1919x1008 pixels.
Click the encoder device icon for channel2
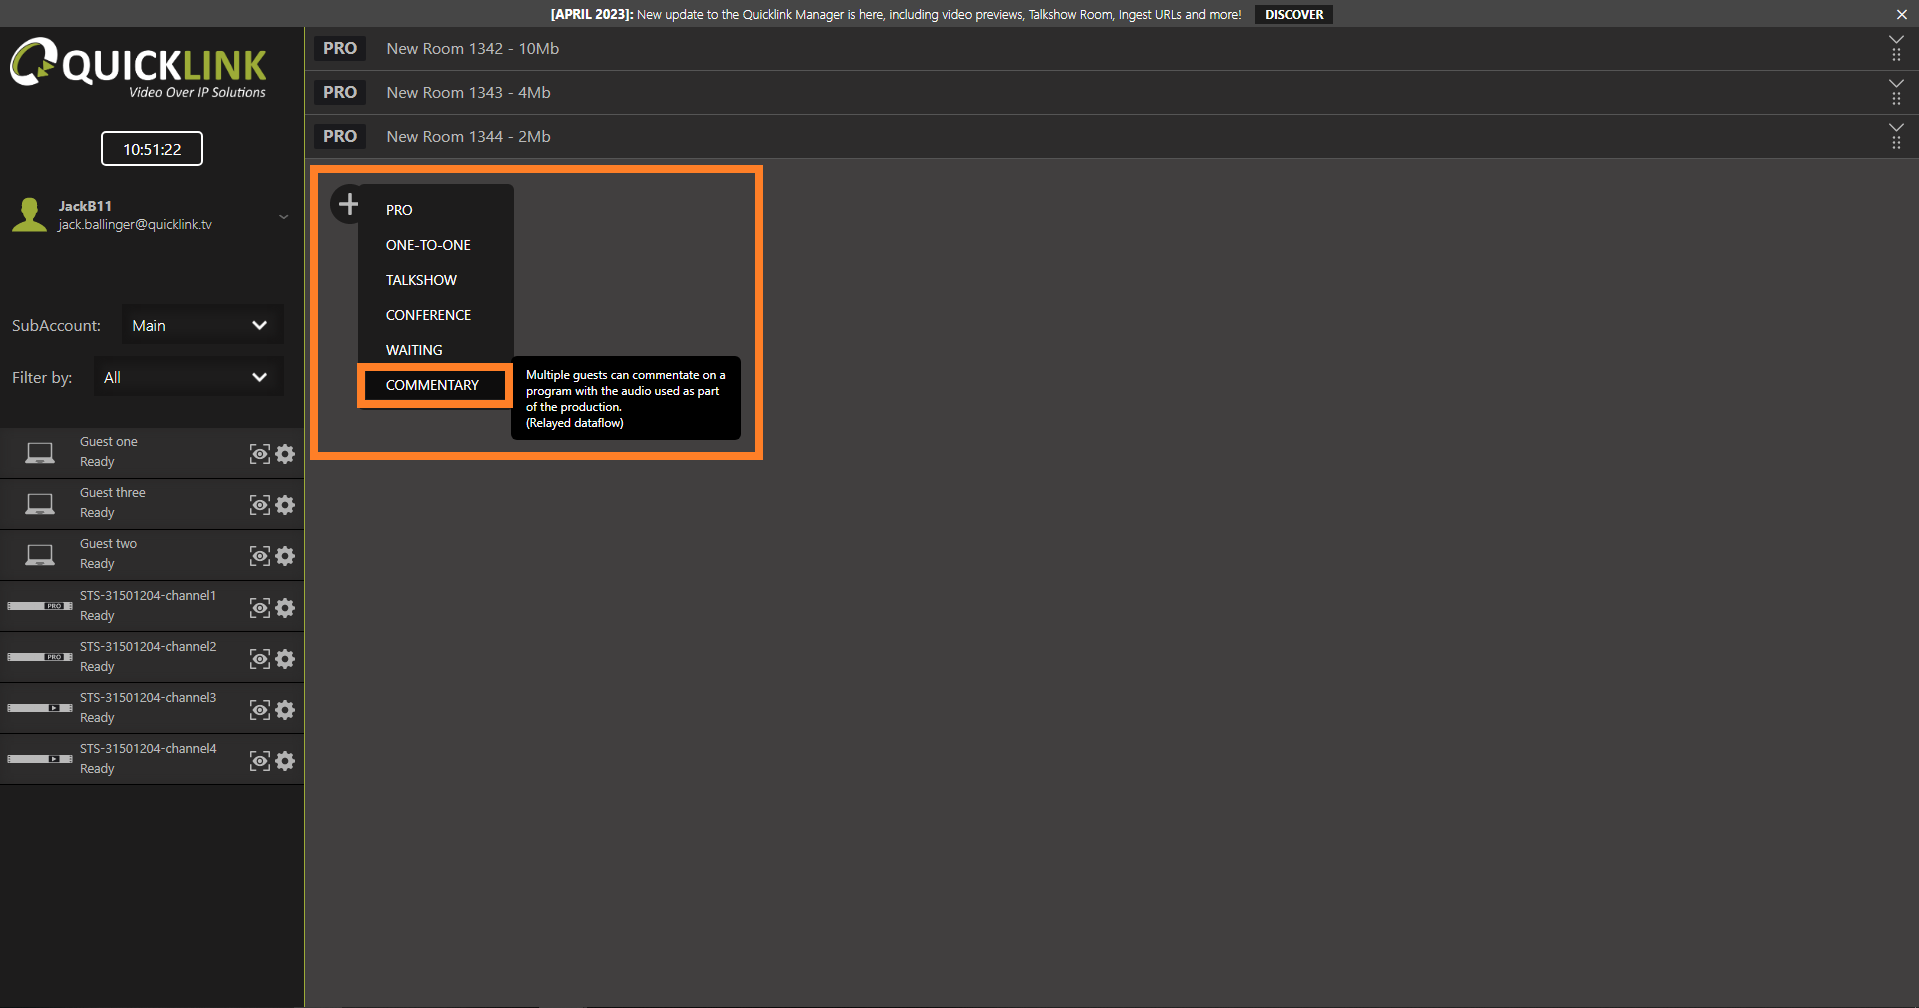(x=40, y=657)
